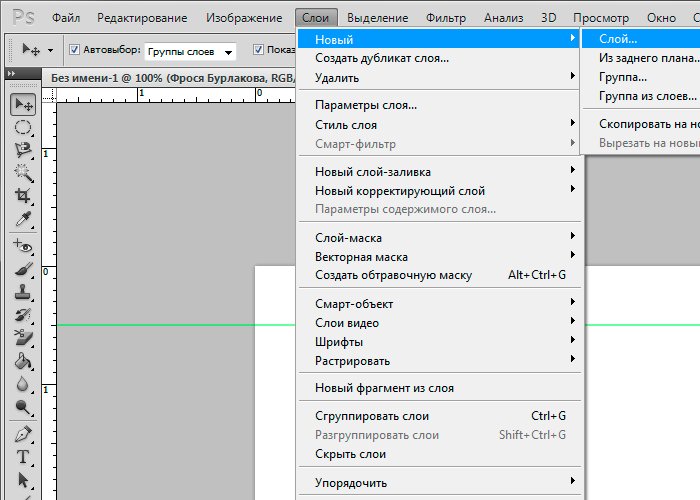Activate the Type tool
This screenshot has height=500, width=700.
[x=23, y=457]
